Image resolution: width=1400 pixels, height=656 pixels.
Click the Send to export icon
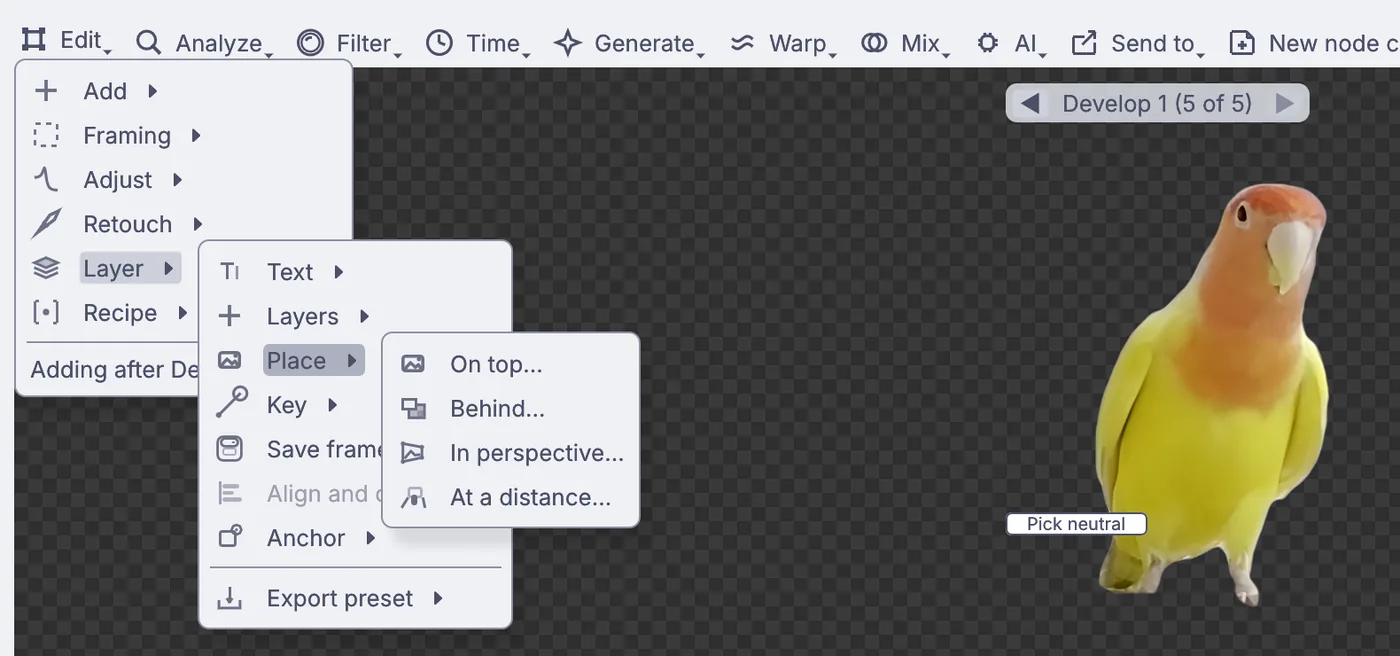pyautogui.click(x=1084, y=43)
